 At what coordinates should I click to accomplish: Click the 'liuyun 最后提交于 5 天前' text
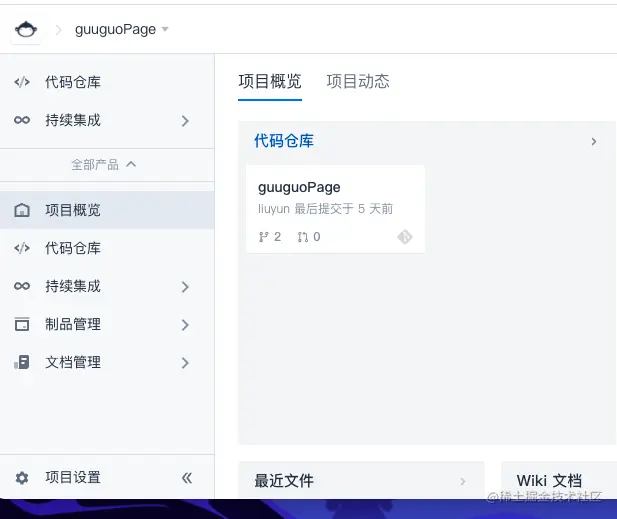325,209
